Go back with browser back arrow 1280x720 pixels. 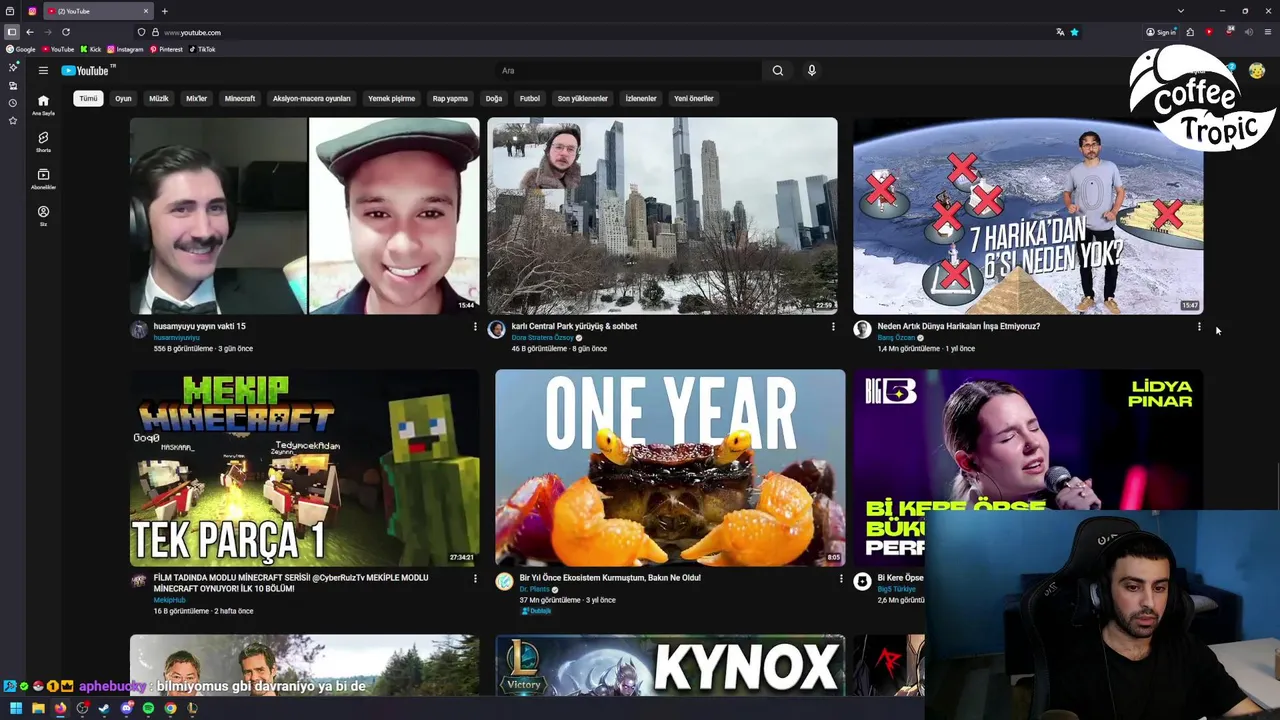[29, 32]
